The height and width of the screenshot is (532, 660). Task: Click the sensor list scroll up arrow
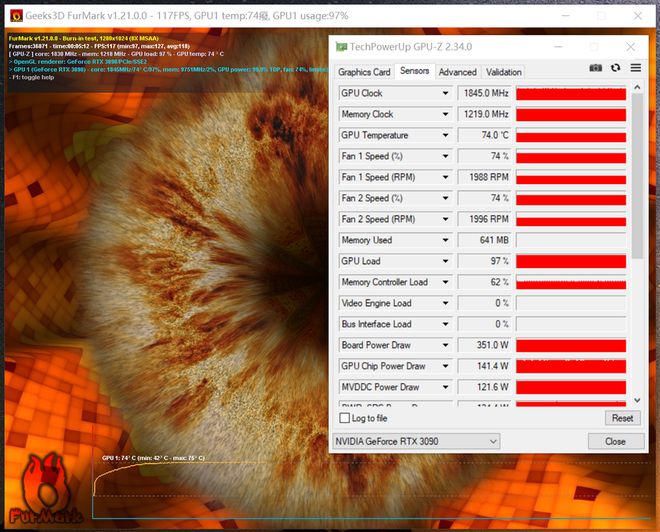click(637, 88)
